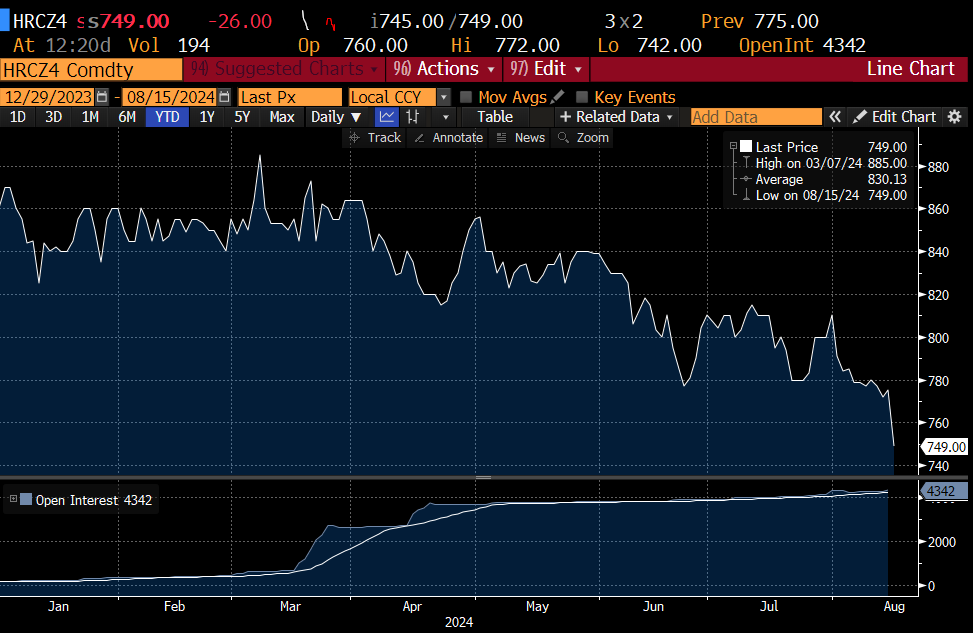Image resolution: width=973 pixels, height=633 pixels.
Task: Collapse the Last Price legend tree
Action: 733,147
